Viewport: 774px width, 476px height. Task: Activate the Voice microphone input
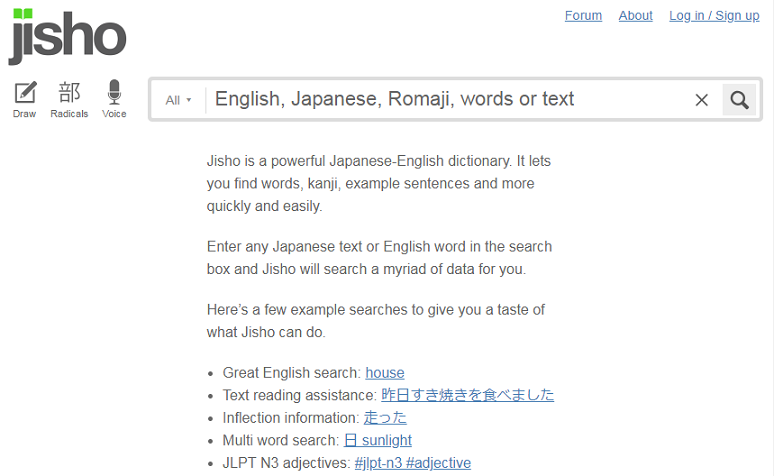click(114, 99)
